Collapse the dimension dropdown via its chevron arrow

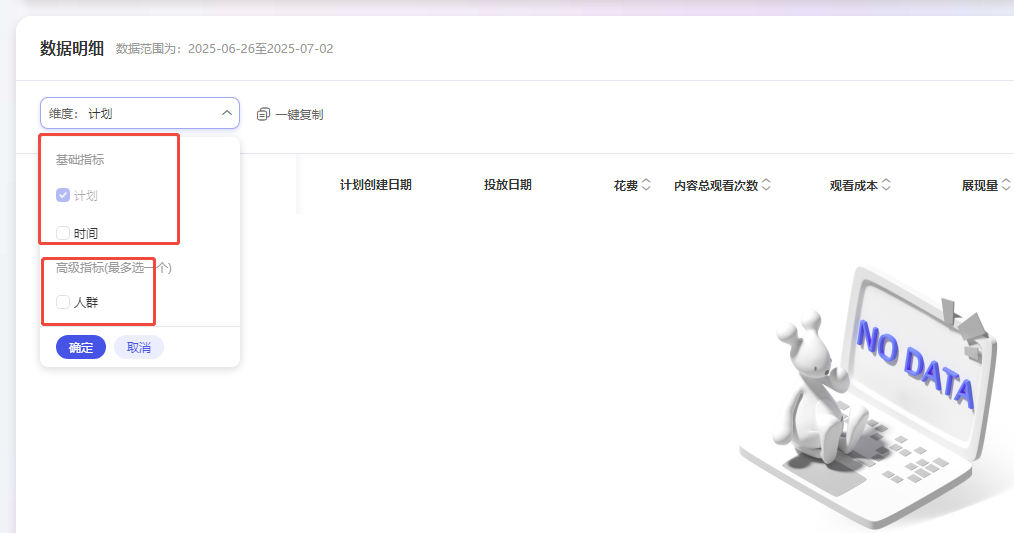click(226, 113)
